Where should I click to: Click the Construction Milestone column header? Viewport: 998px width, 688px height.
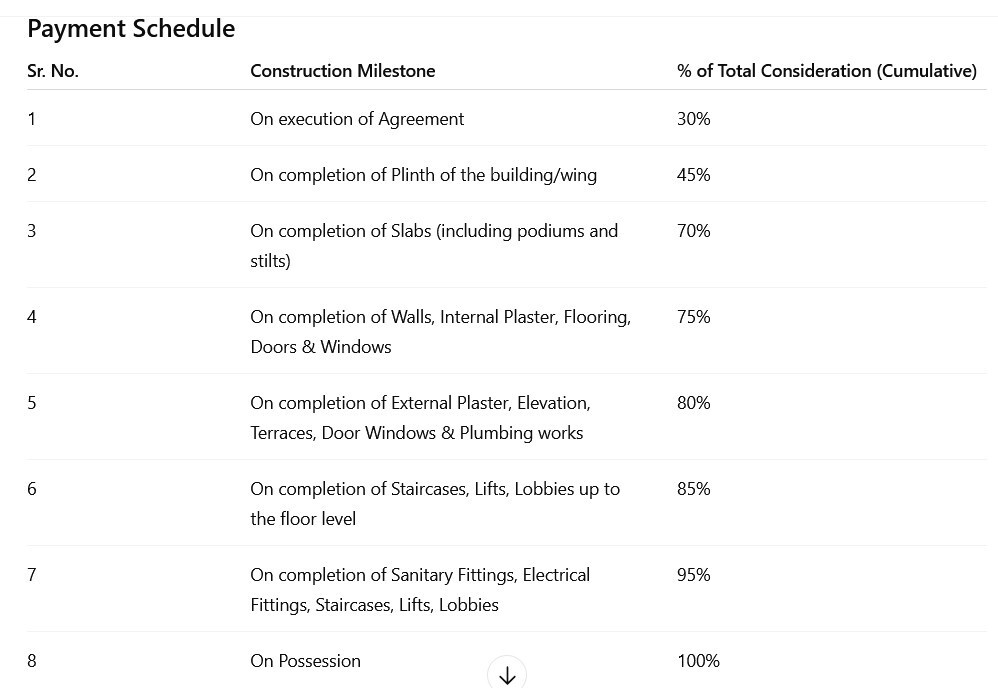(x=342, y=71)
